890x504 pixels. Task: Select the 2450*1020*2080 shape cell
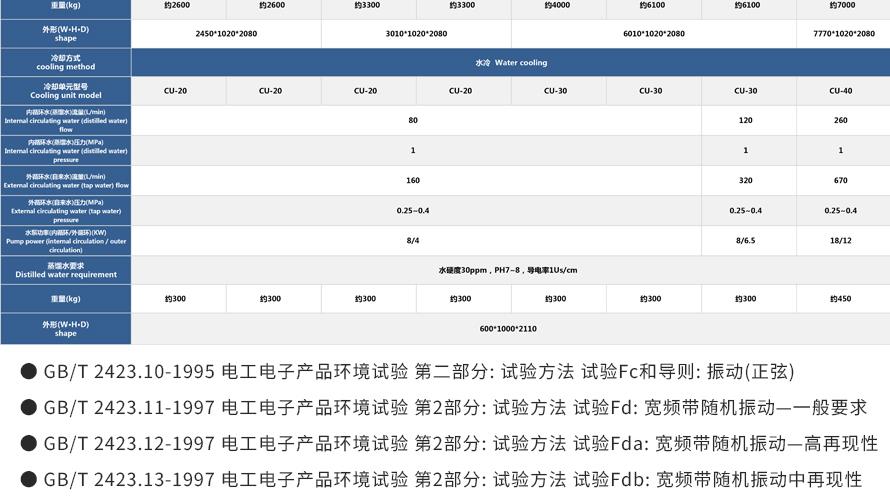[226, 33]
